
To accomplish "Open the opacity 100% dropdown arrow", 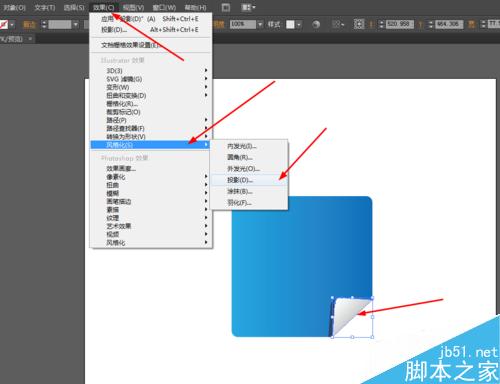I will 260,24.
